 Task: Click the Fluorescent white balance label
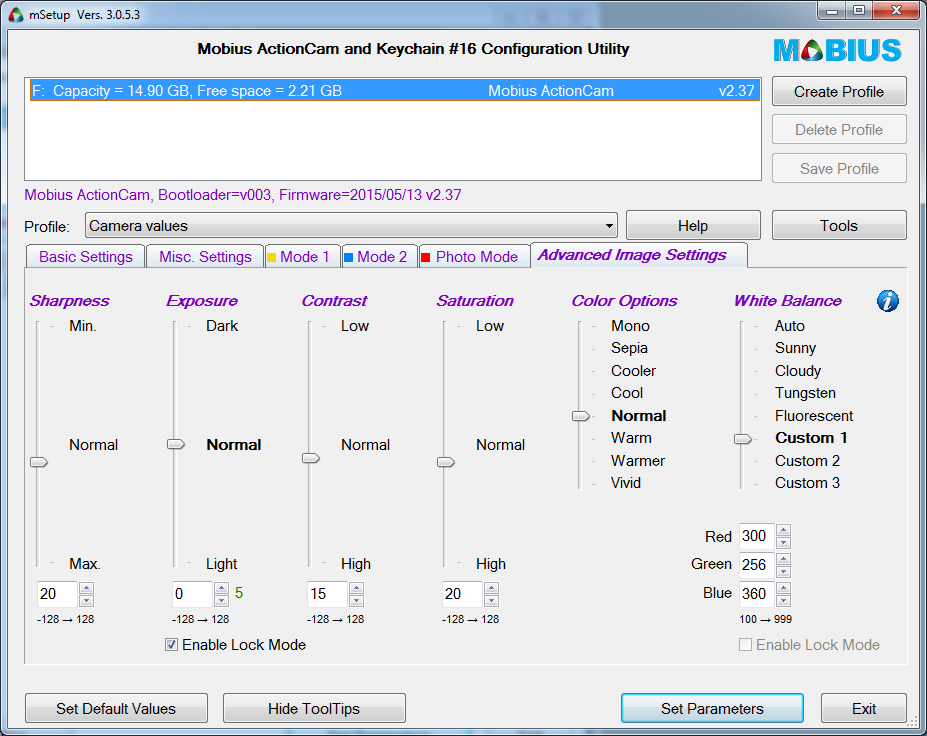813,416
